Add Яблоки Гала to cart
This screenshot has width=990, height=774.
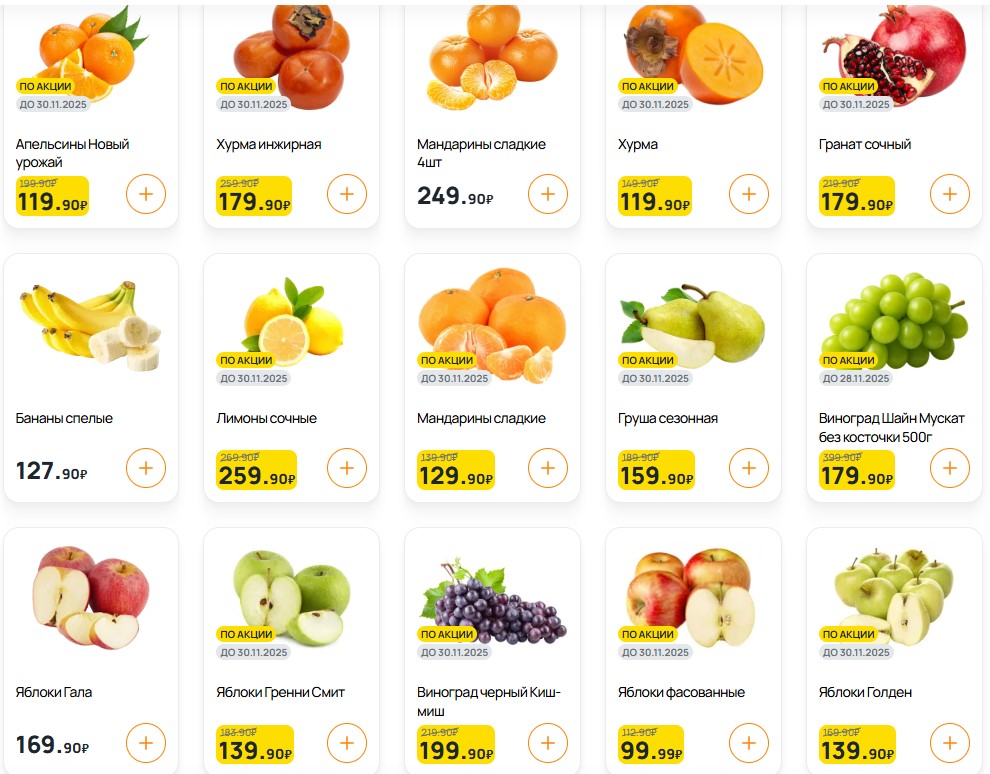[146, 742]
